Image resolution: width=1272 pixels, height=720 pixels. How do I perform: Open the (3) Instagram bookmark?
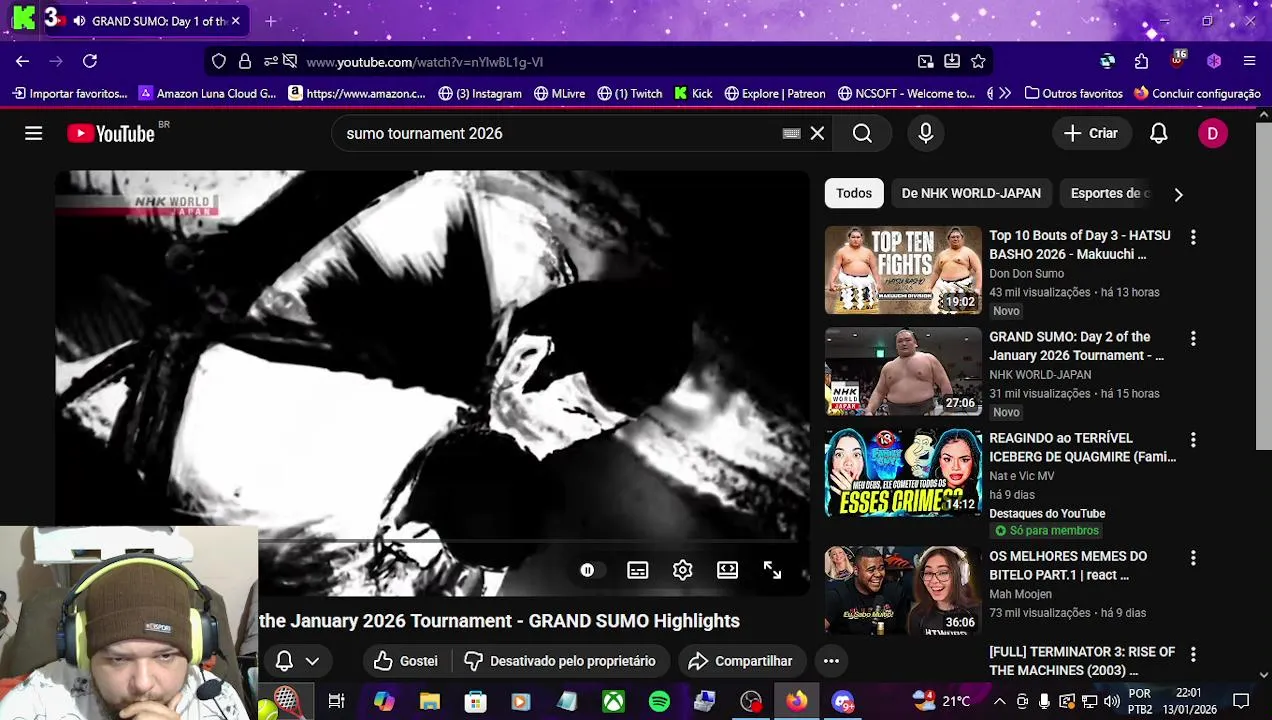click(480, 93)
